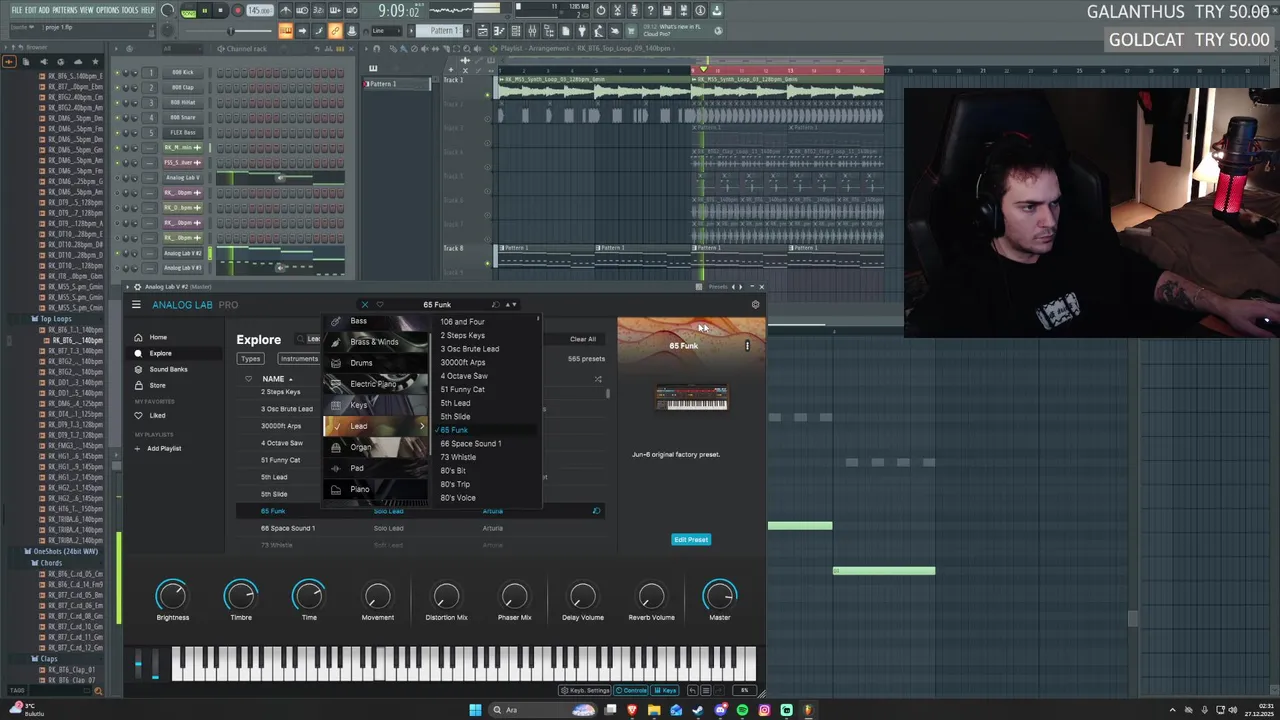This screenshot has width=1280, height=720.
Task: Open the Windows Start menu
Action: [475, 710]
